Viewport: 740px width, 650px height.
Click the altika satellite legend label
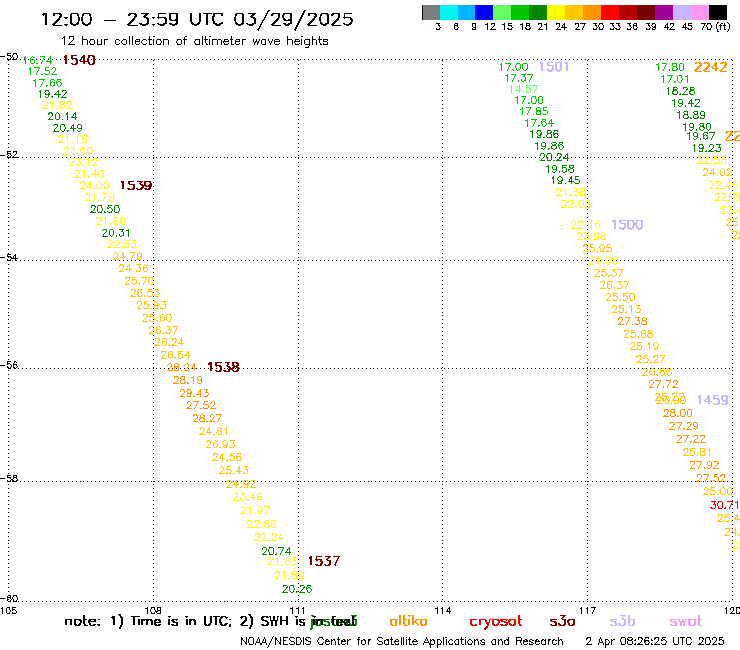coord(408,621)
